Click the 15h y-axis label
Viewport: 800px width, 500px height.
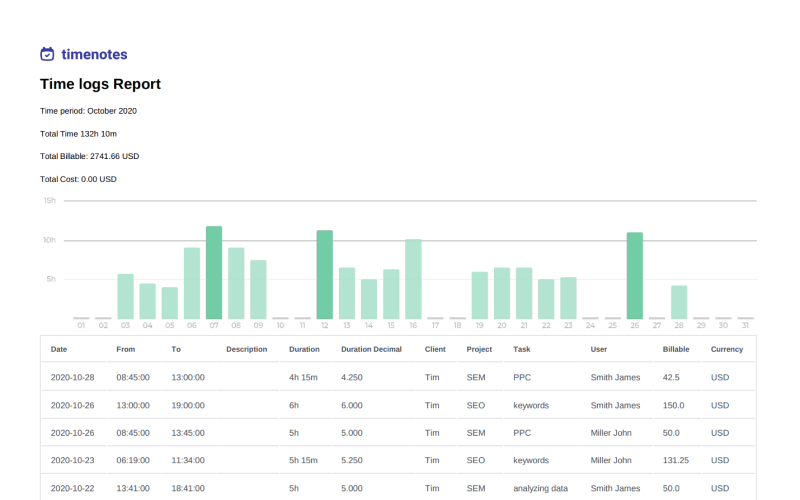49,201
